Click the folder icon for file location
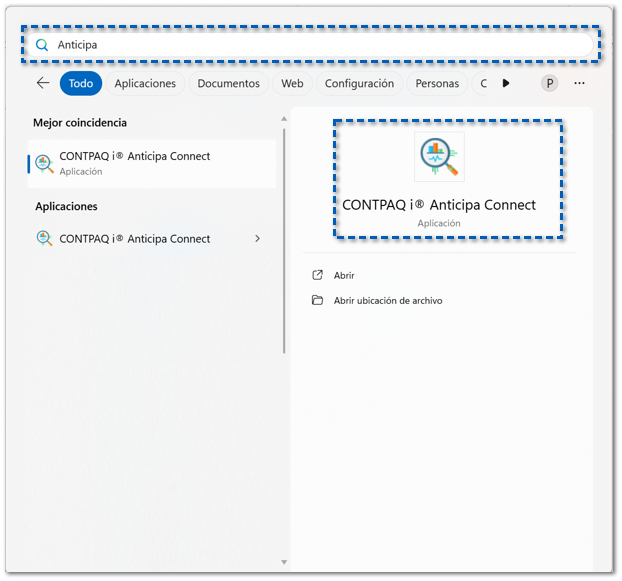The image size is (622, 581). coord(317,300)
